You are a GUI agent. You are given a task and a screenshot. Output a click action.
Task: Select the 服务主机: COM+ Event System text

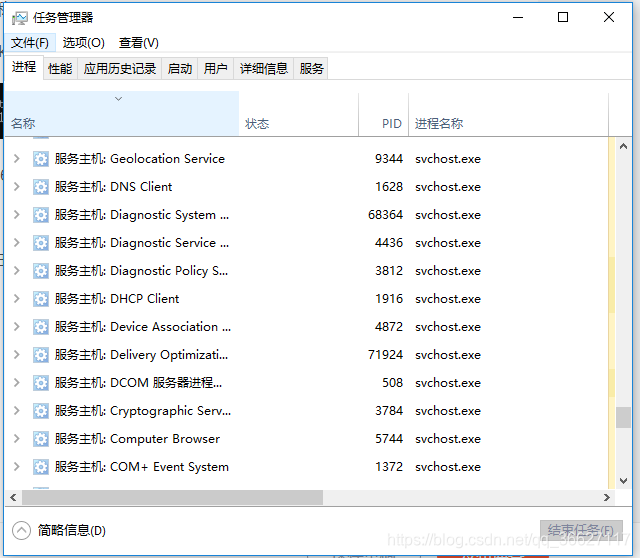tap(142, 467)
